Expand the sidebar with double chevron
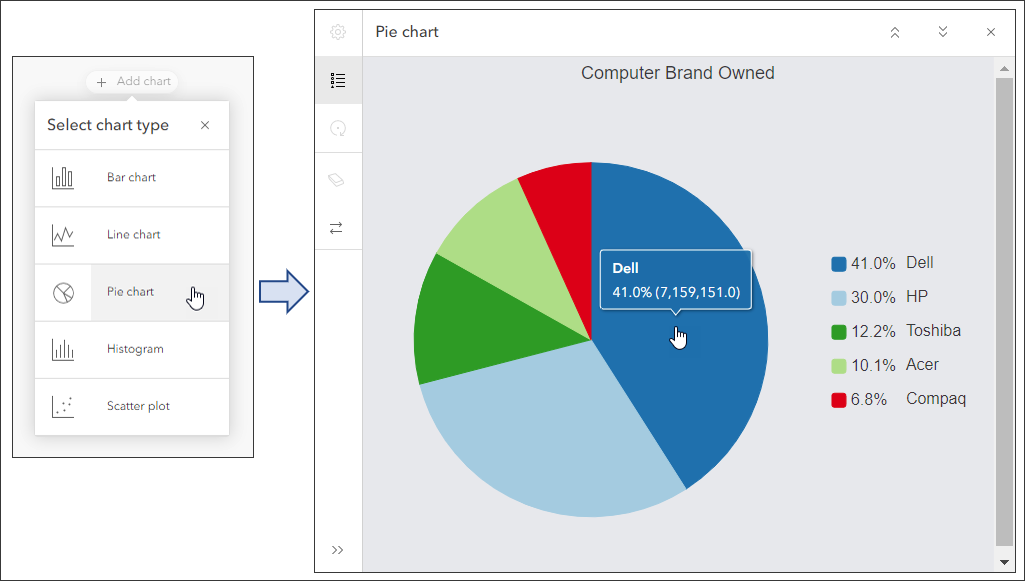Viewport: 1025px width, 581px height. pyautogui.click(x=338, y=549)
